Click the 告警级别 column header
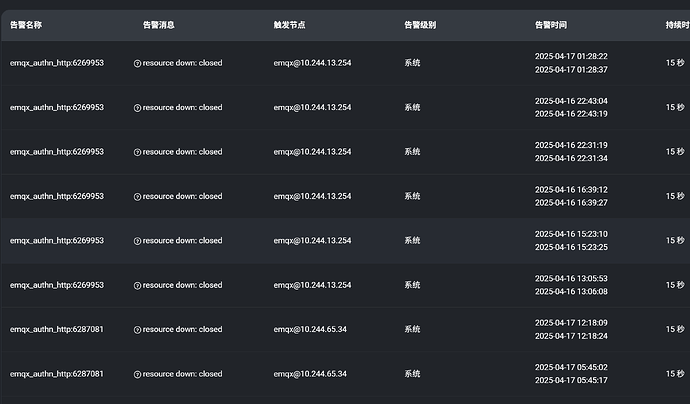The height and width of the screenshot is (404, 690). [x=420, y=25]
